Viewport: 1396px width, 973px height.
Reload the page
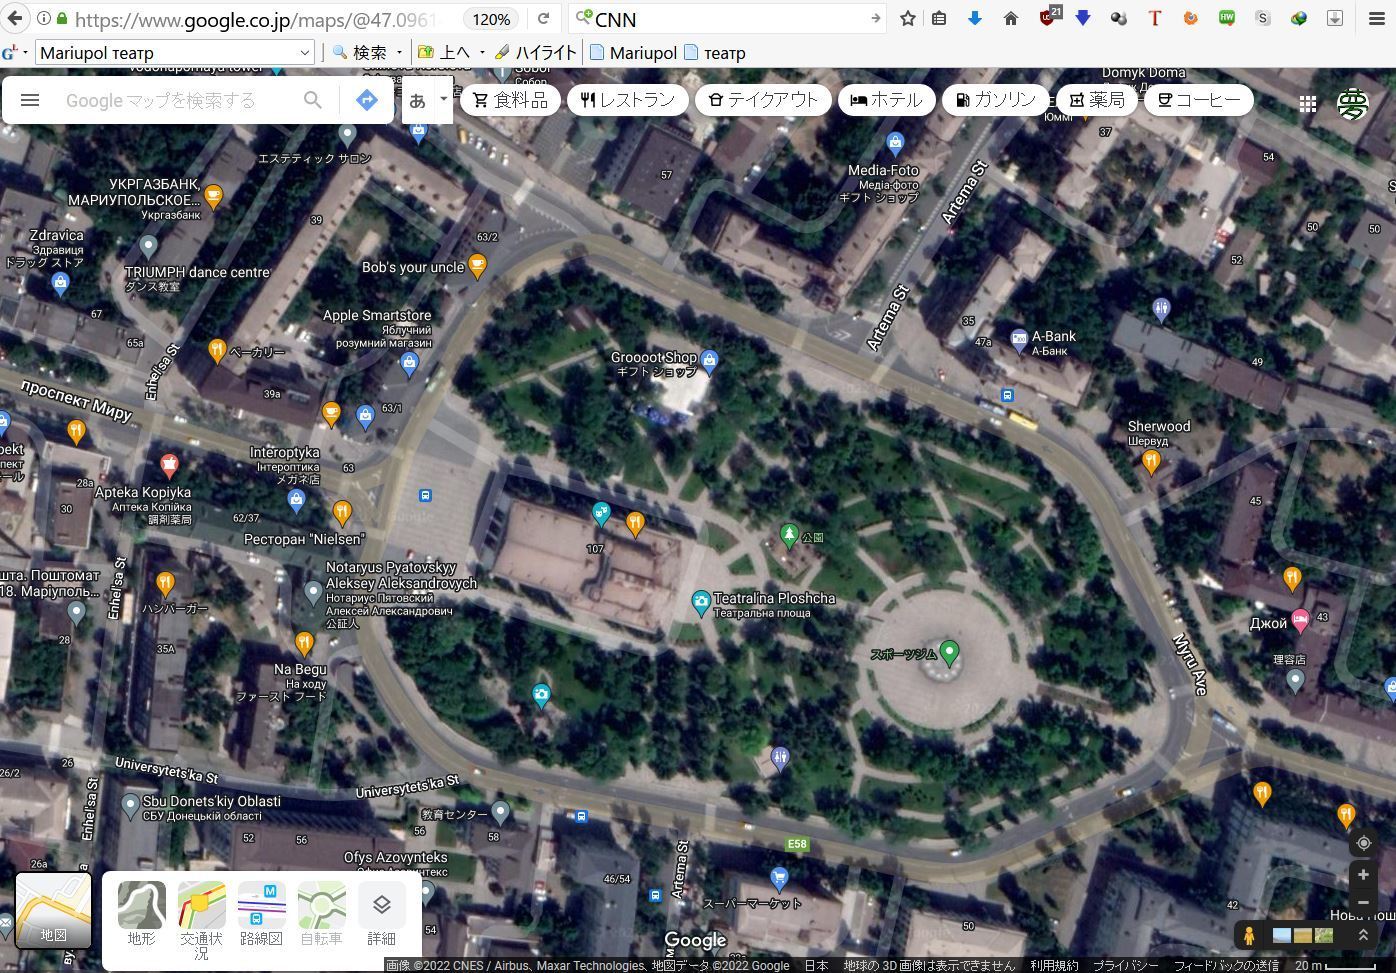click(x=543, y=18)
